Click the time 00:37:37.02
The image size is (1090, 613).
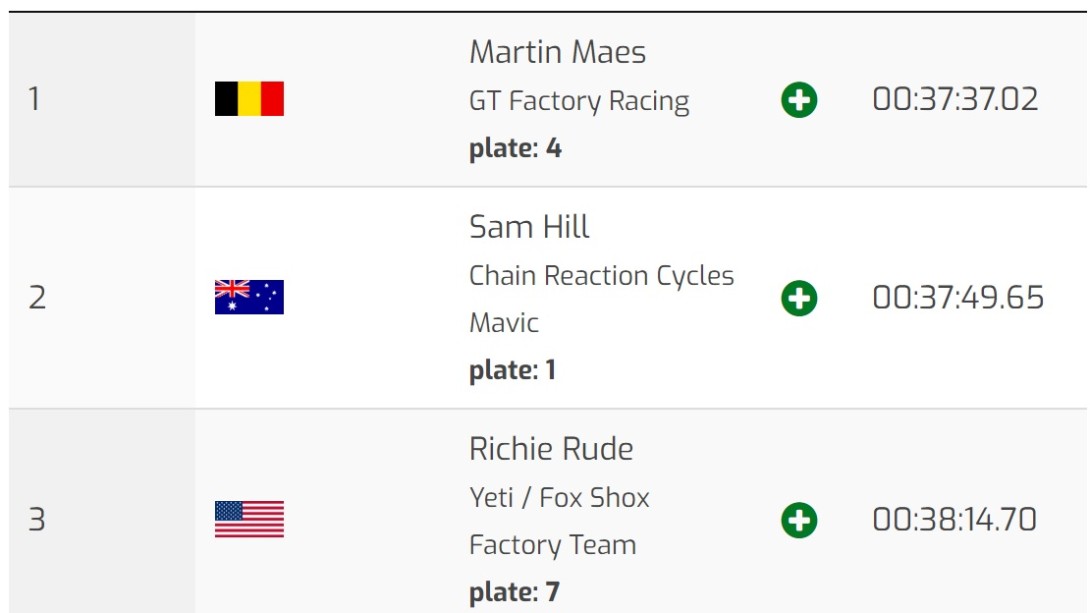click(x=955, y=99)
